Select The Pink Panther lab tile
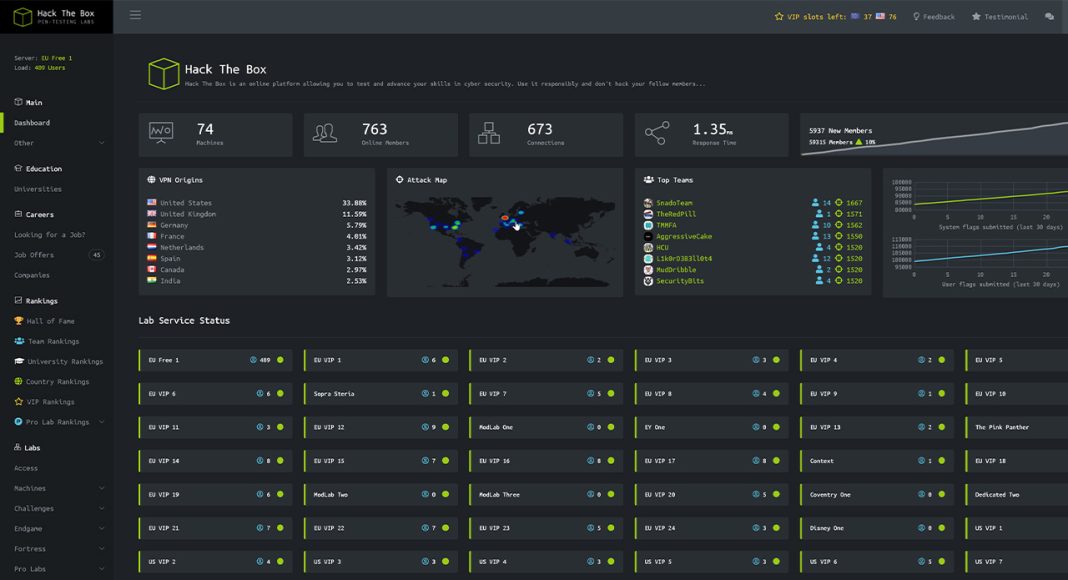 tap(1017, 428)
